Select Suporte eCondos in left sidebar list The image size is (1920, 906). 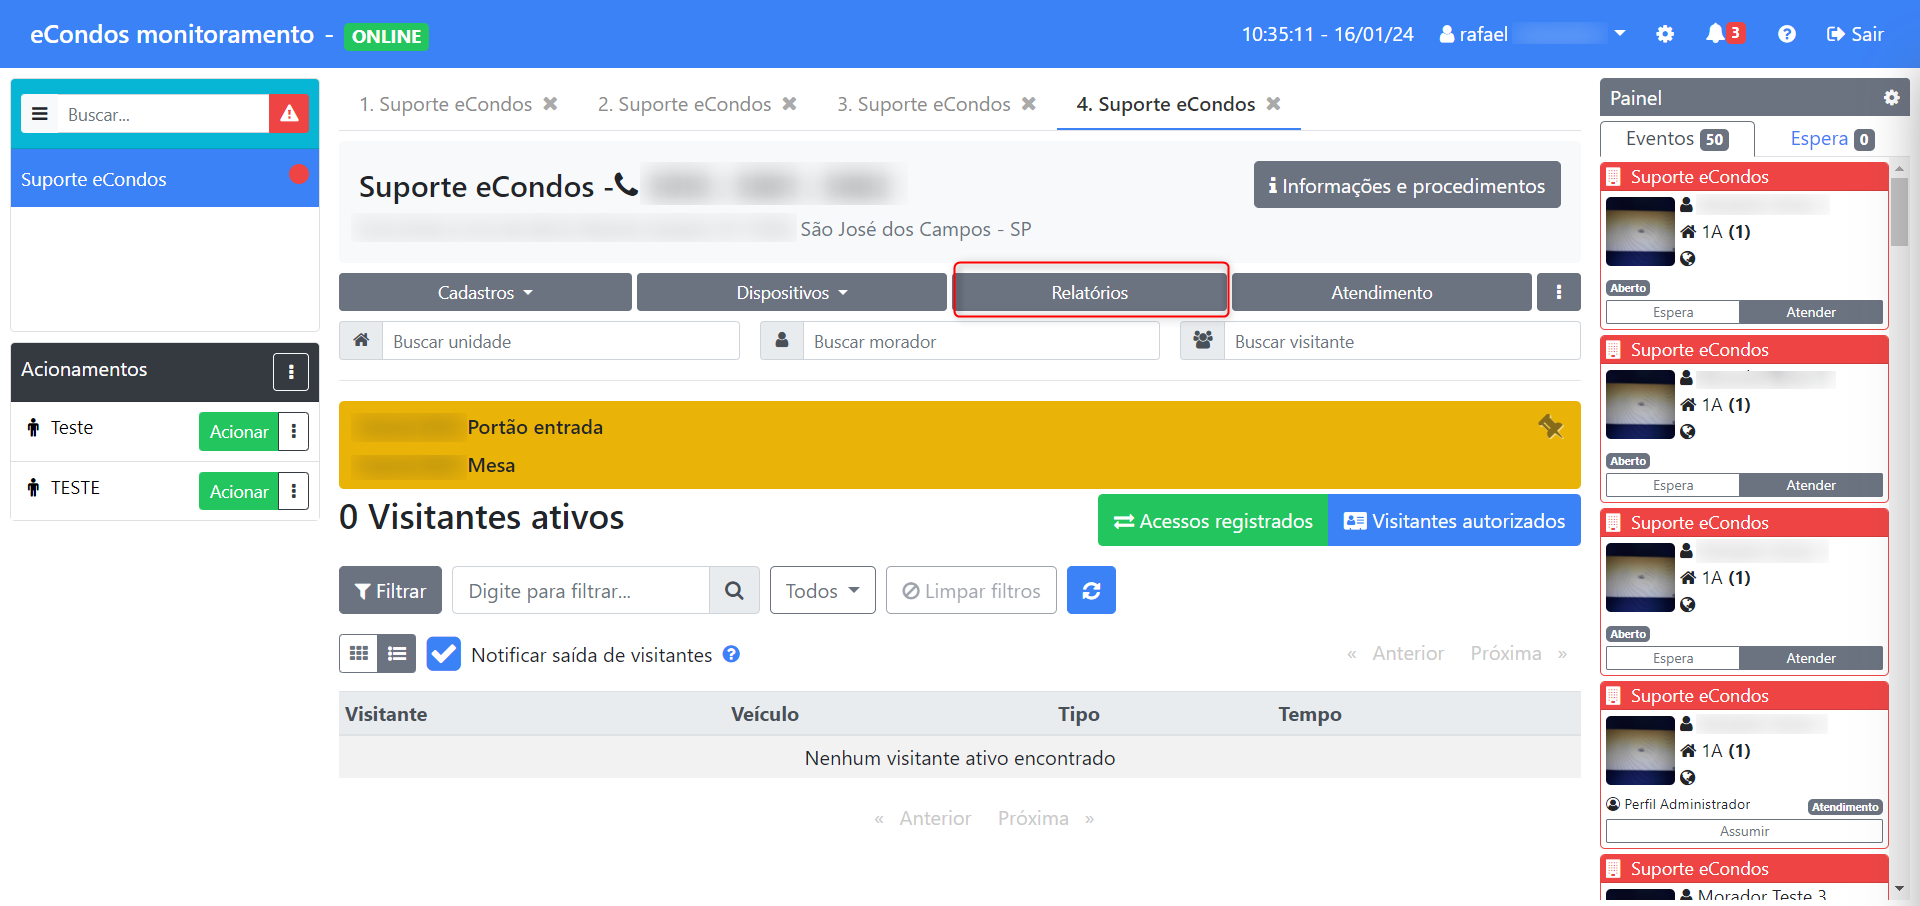pos(165,179)
